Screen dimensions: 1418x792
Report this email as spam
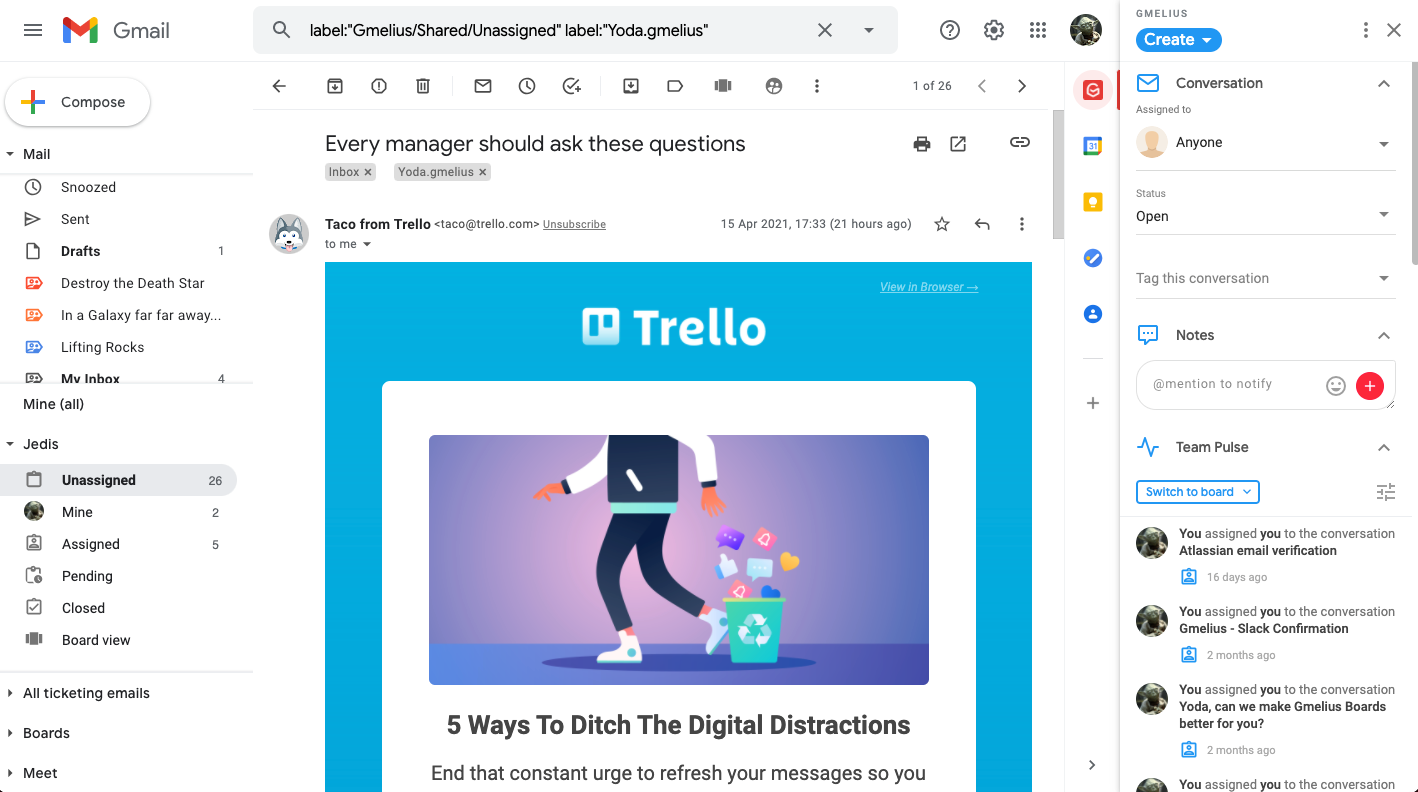379,86
